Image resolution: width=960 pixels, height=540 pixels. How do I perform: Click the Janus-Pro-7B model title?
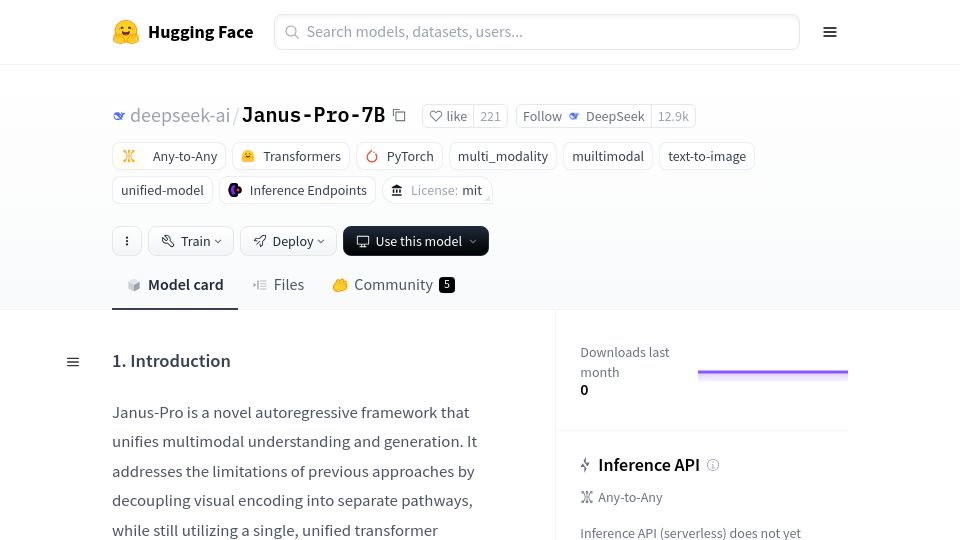click(313, 115)
